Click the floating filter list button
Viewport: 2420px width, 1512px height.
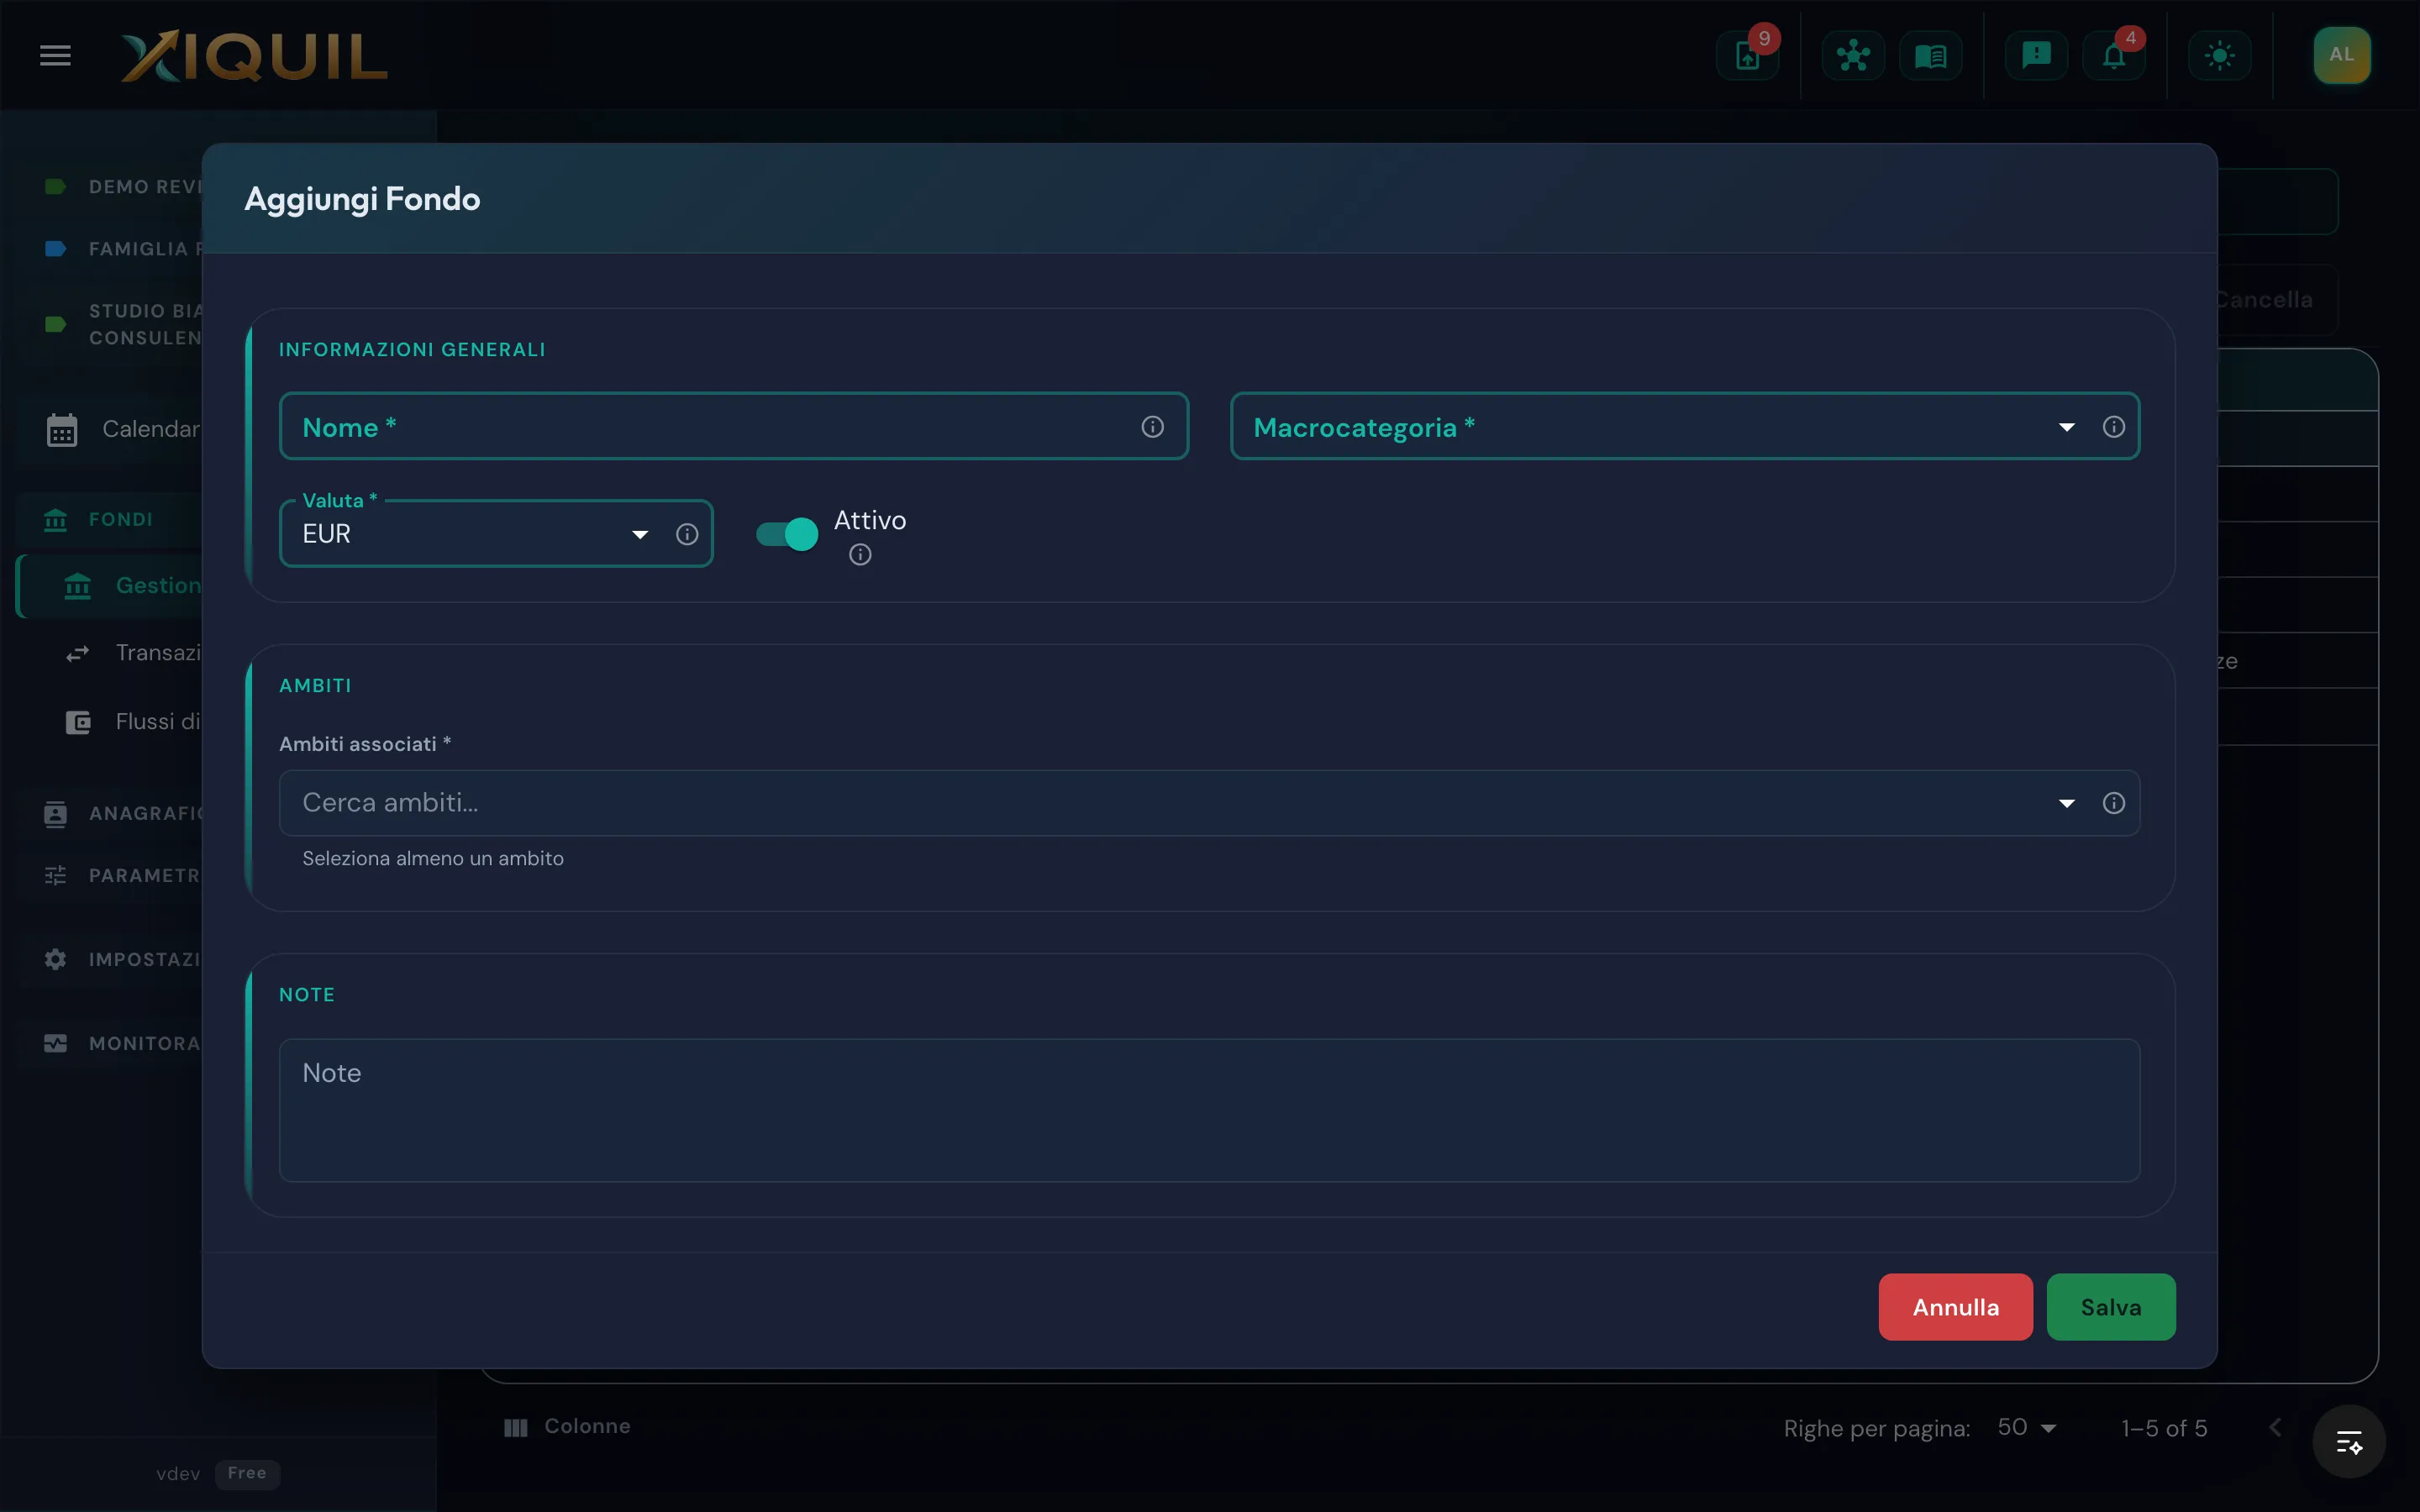2348,1442
